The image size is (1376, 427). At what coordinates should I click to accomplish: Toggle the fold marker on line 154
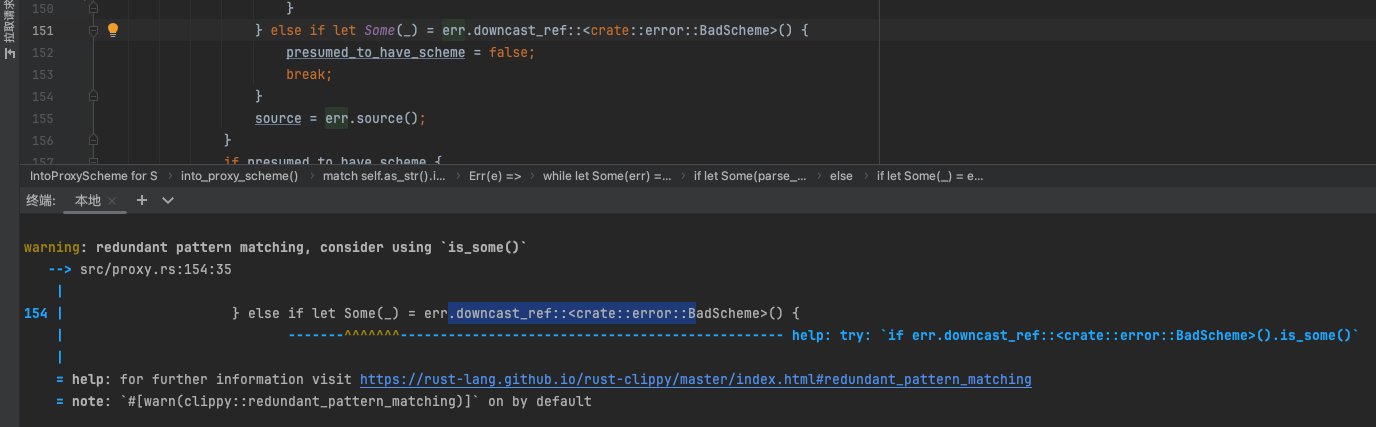tap(92, 97)
